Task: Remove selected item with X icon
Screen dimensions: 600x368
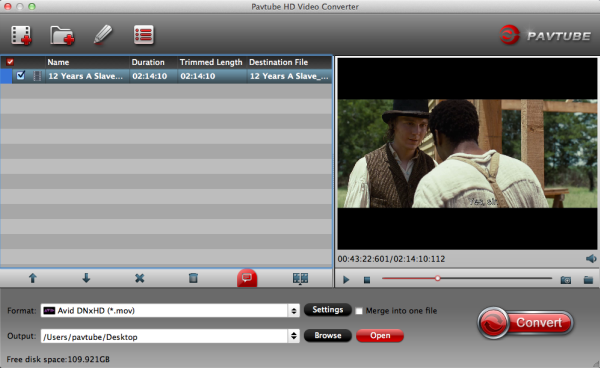Action: point(140,278)
